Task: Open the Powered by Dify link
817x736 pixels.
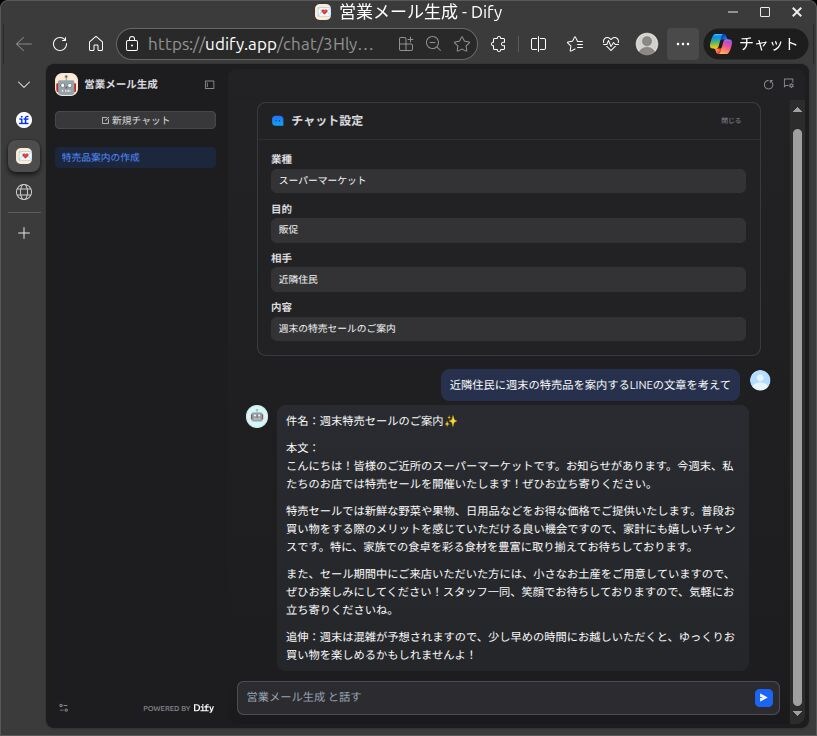Action: [179, 708]
